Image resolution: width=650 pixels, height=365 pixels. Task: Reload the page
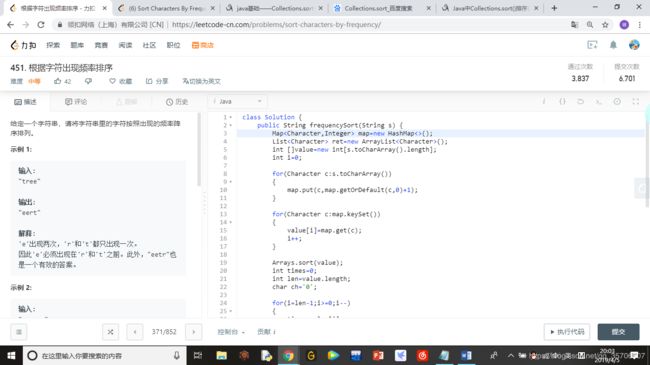(x=41, y=25)
